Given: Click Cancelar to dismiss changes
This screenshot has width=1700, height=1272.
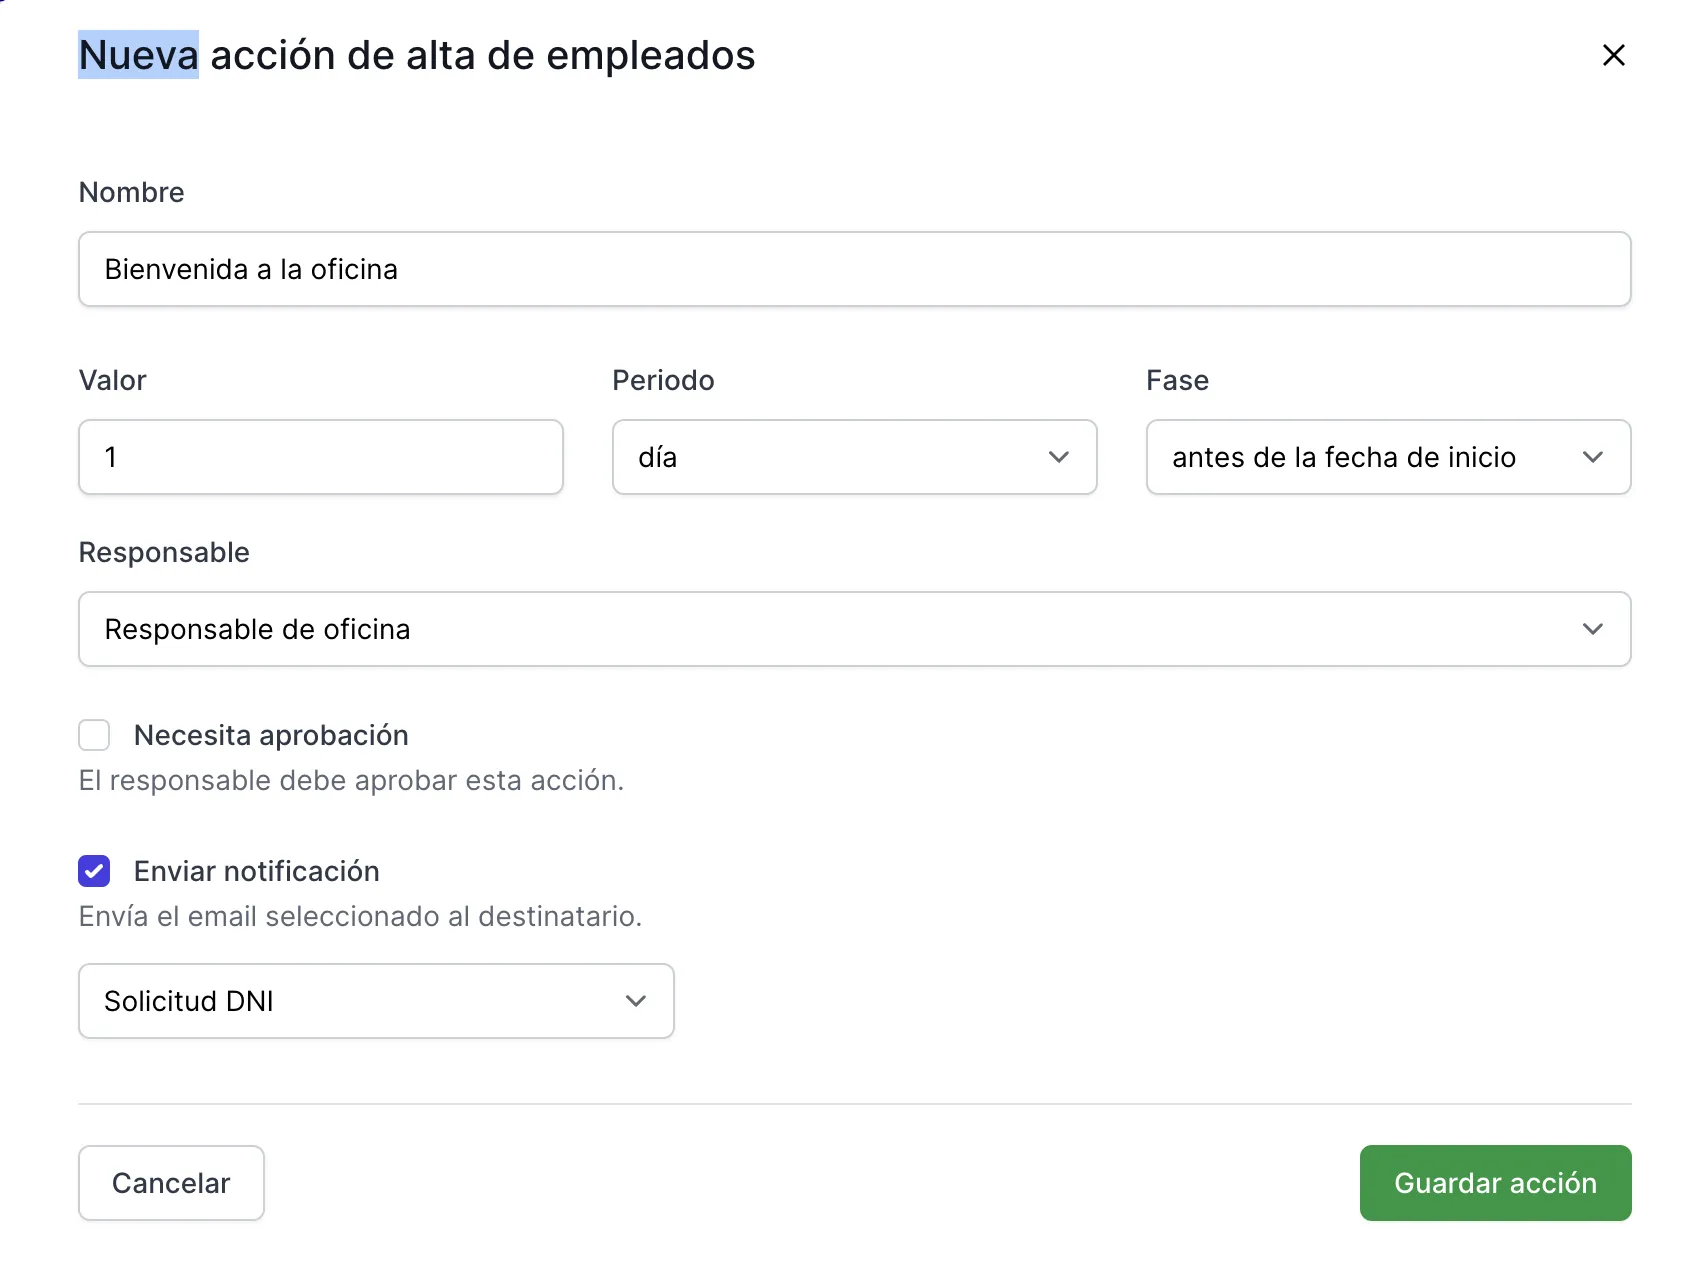Looking at the screenshot, I should coord(171,1183).
